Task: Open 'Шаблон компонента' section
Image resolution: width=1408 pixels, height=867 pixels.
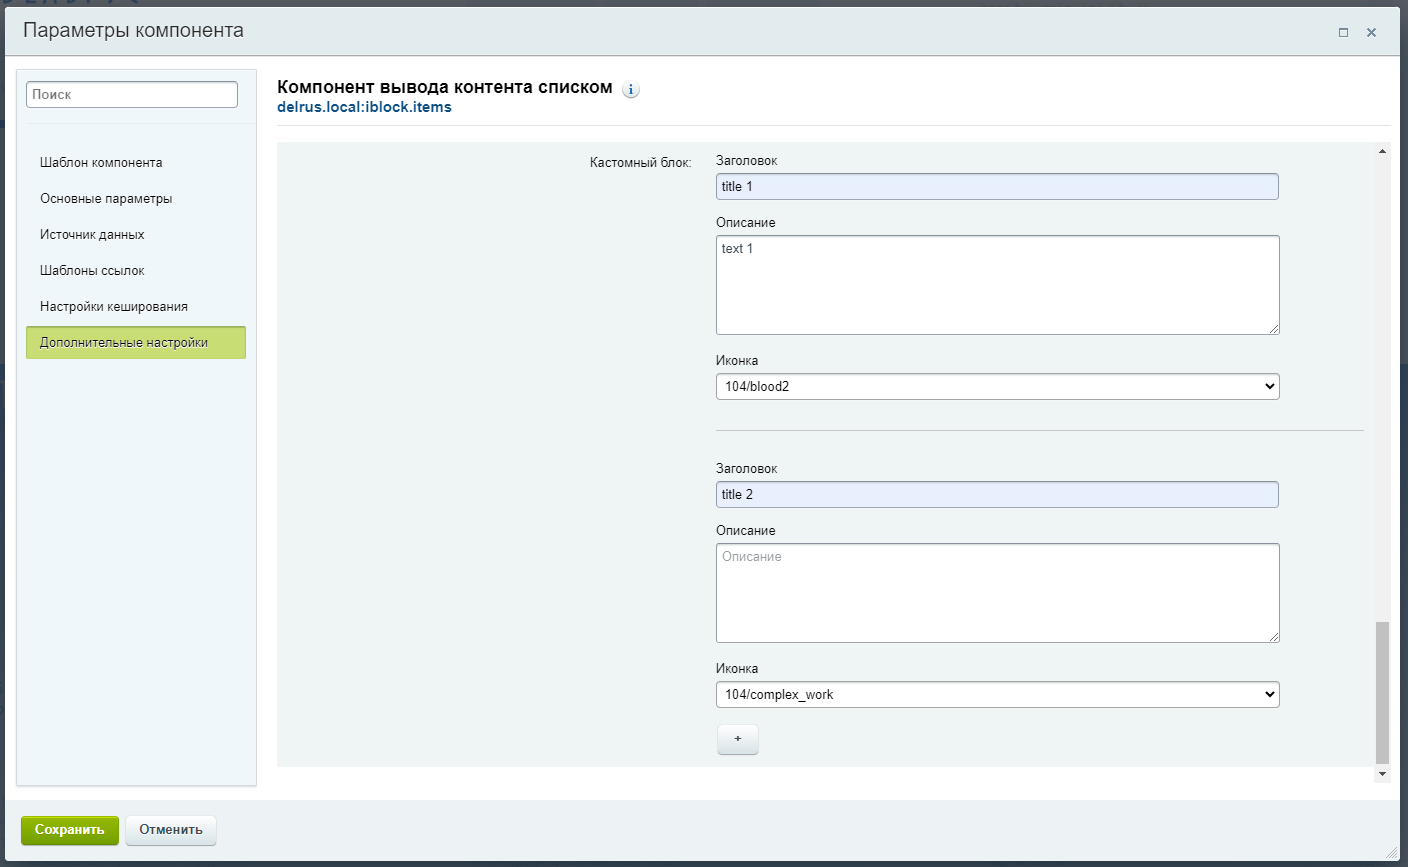Action: coord(101,162)
